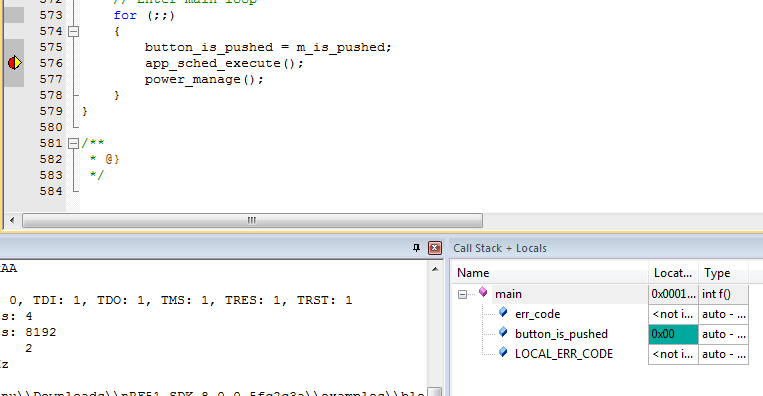Image resolution: width=763 pixels, height=396 pixels.
Task: Click the button_is_pushed variable icon
Action: coord(503,332)
